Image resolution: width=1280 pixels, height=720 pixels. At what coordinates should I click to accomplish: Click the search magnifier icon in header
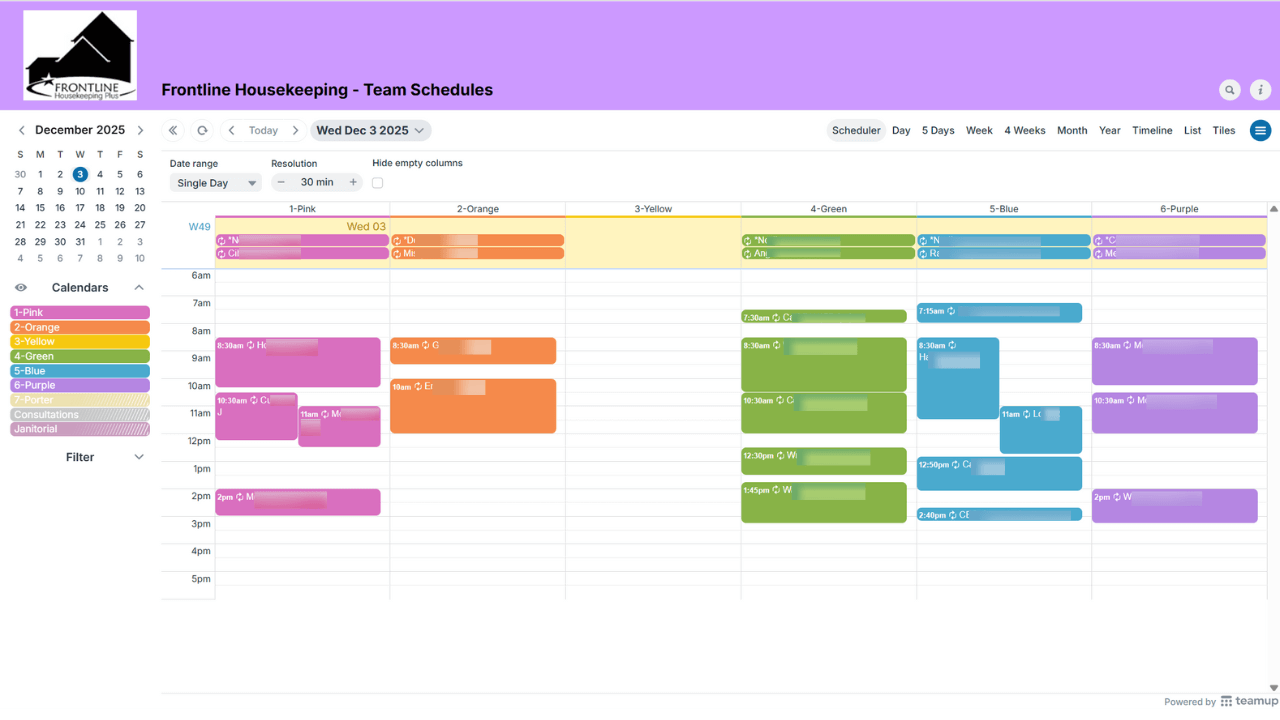click(1230, 90)
